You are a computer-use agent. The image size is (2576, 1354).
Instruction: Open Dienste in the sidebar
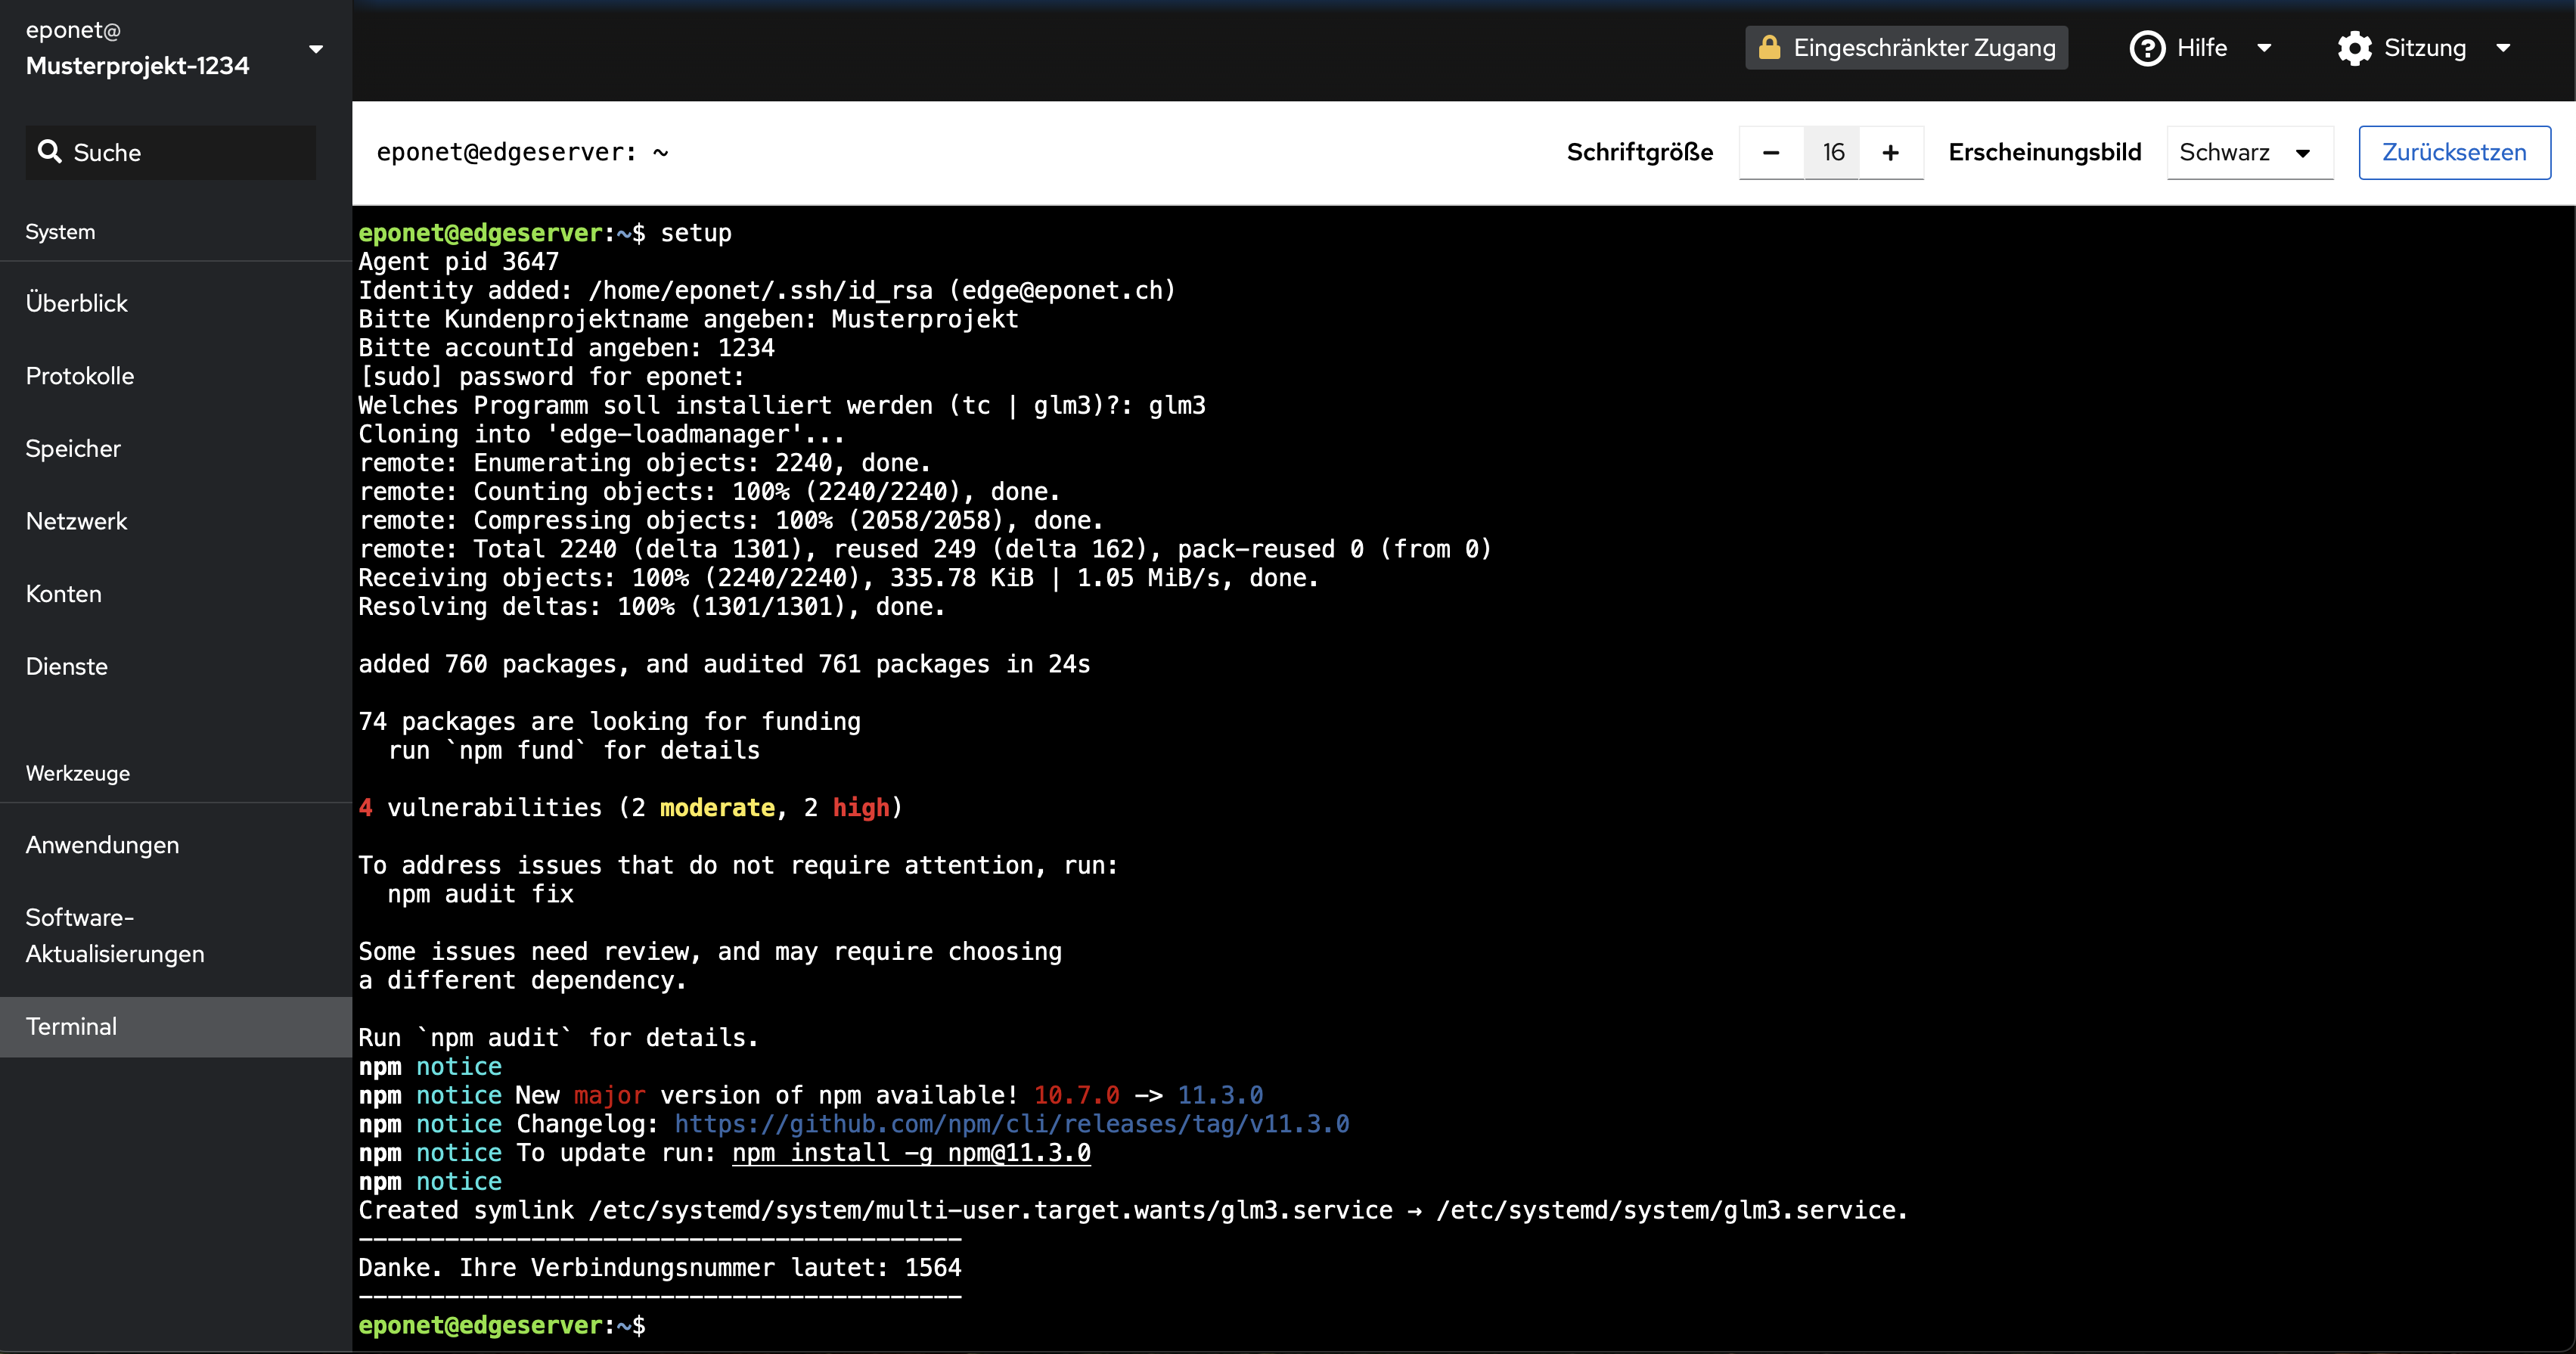point(176,666)
